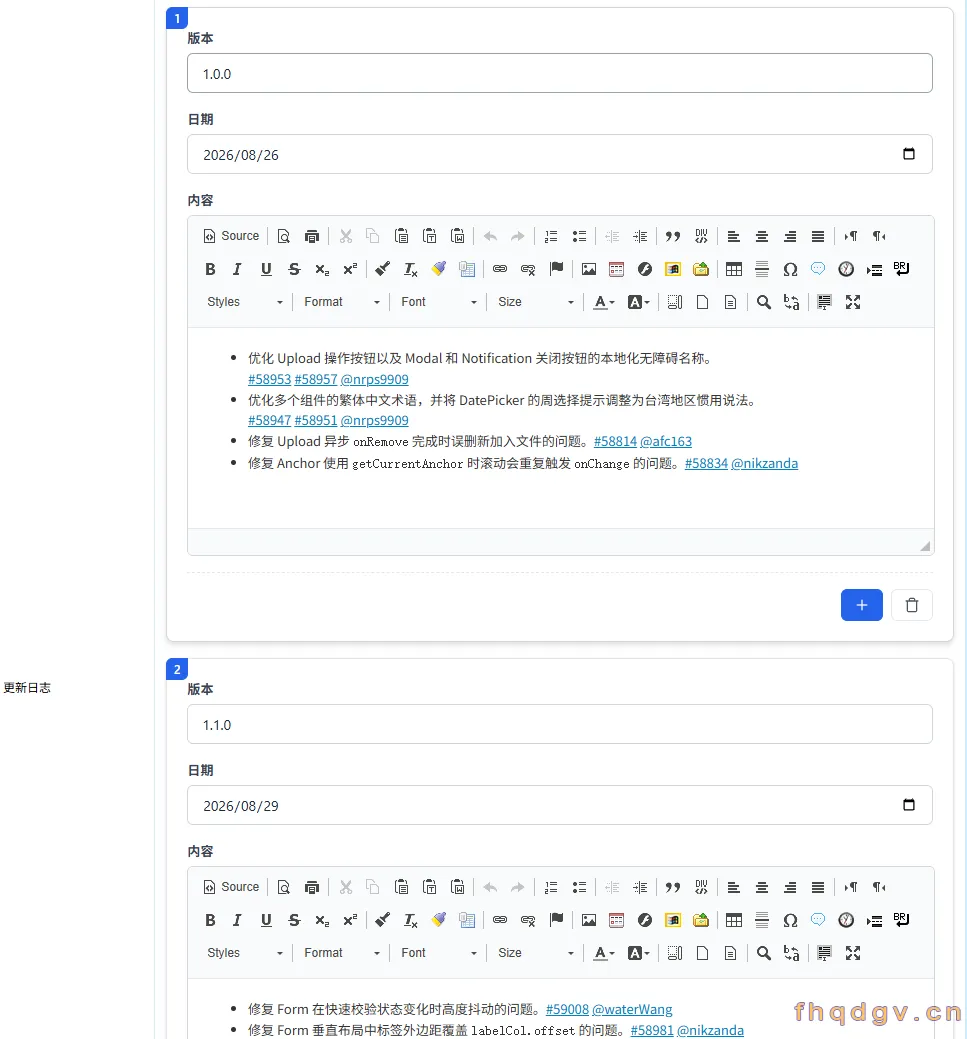This screenshot has width=967, height=1039.
Task: Toggle Bold in first editor toolbar
Action: tap(210, 269)
